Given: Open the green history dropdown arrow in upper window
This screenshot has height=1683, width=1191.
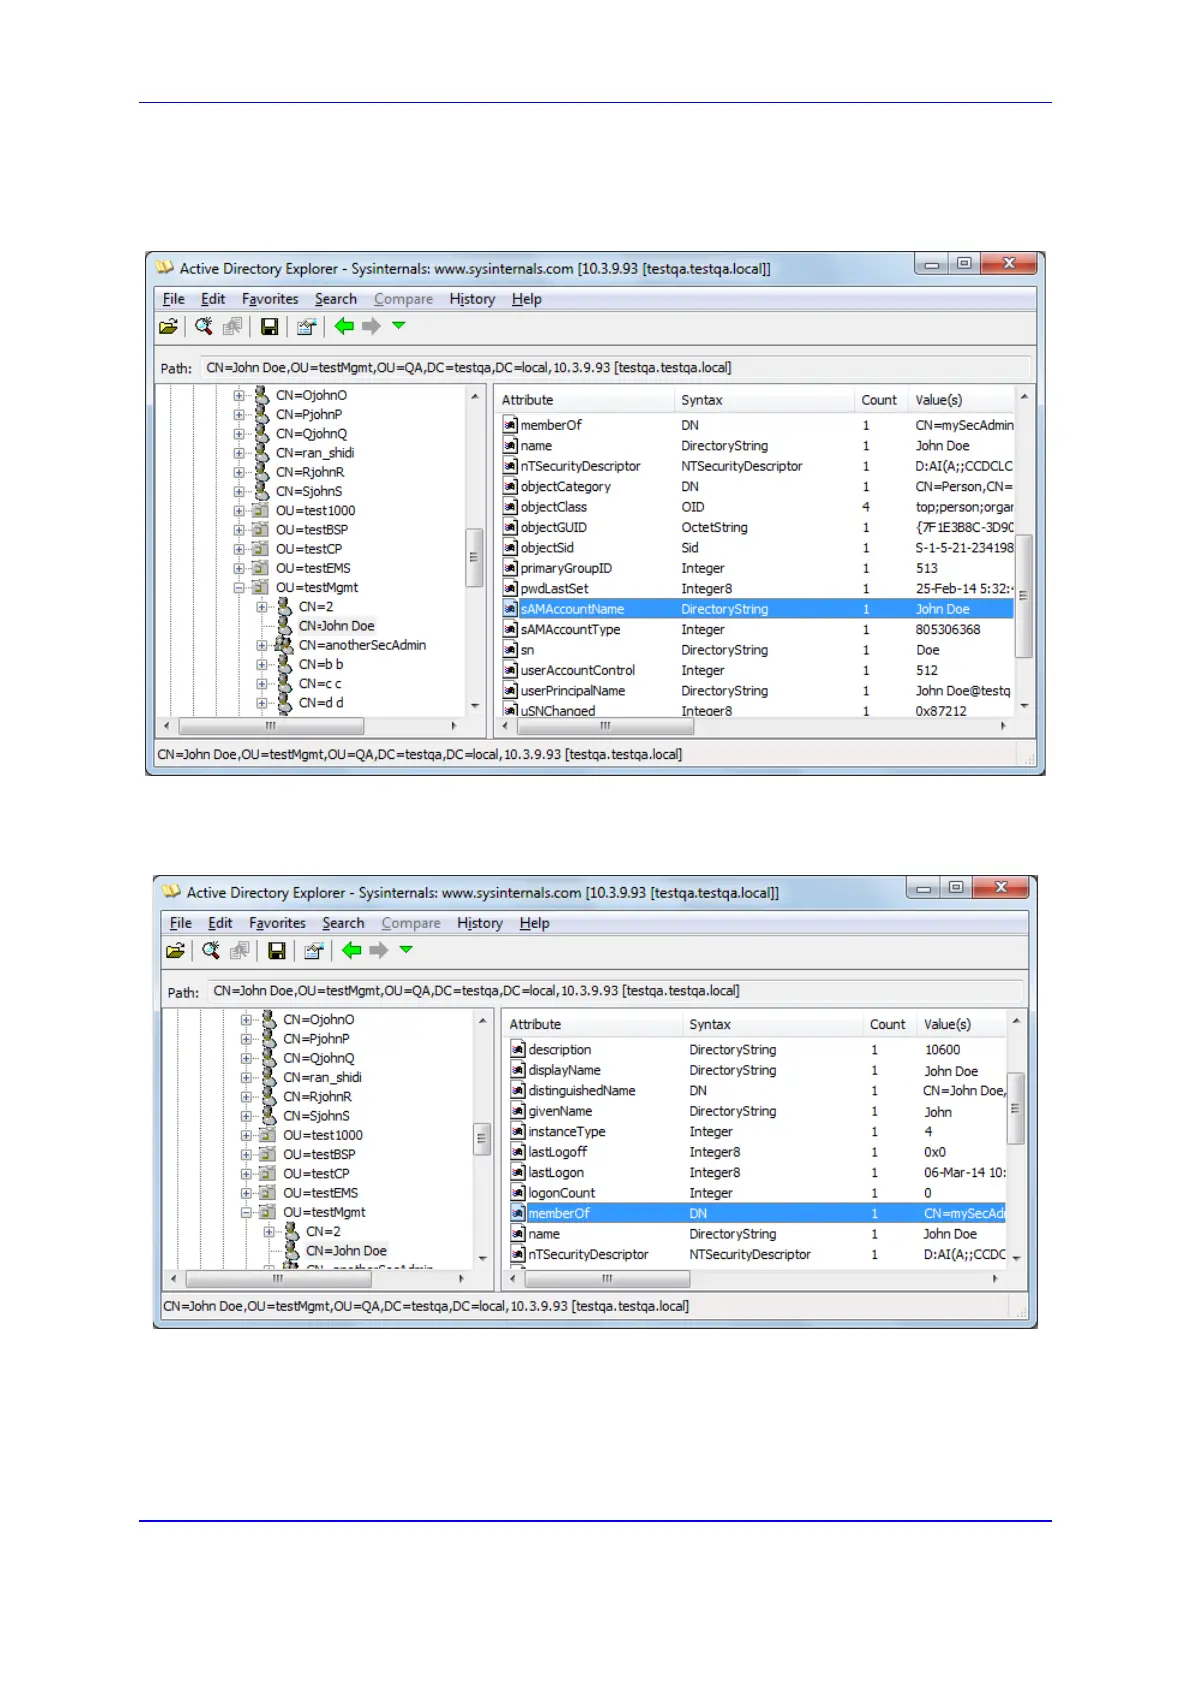Looking at the screenshot, I should pyautogui.click(x=399, y=325).
